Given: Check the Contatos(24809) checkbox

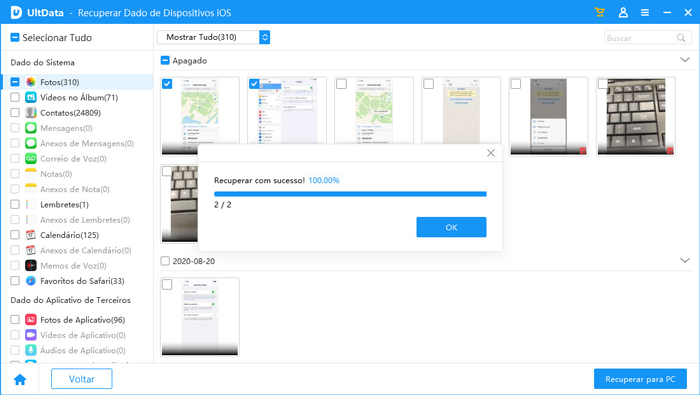Looking at the screenshot, I should pos(15,112).
